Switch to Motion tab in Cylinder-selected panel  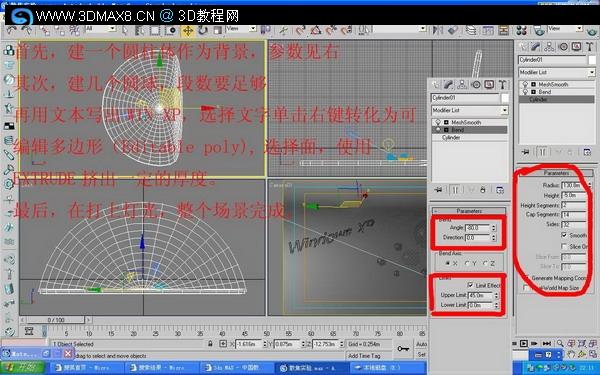point(563,47)
